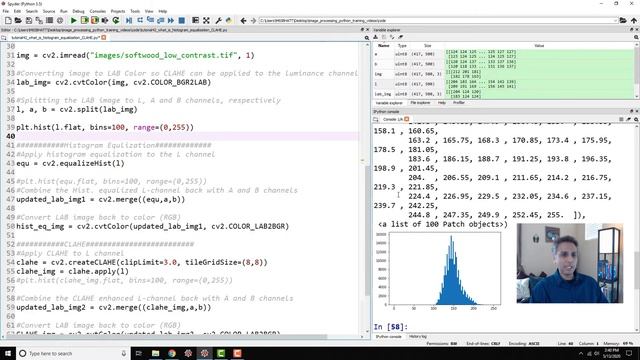
Task: Run current cell icon
Action: (84, 20)
